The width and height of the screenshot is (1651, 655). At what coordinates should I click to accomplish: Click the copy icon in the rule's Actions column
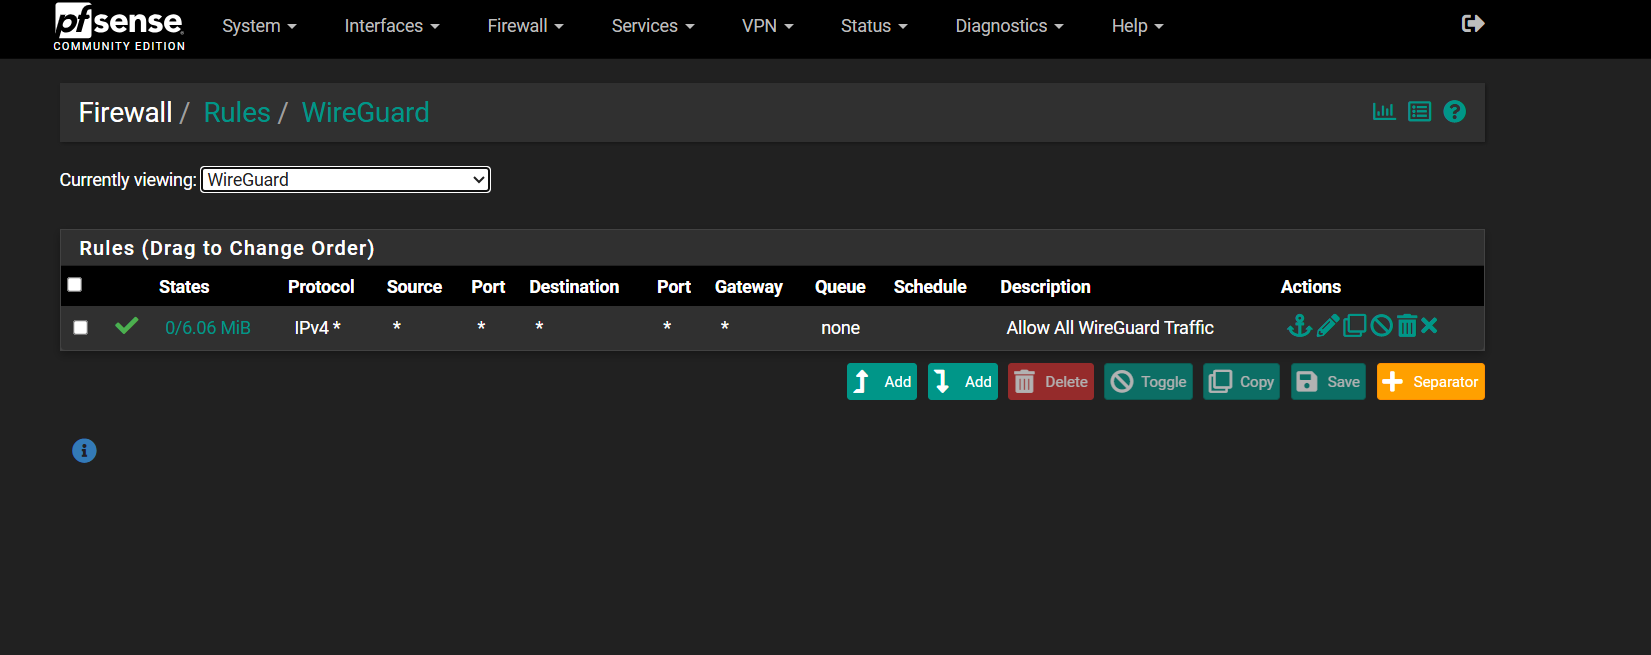coord(1354,326)
